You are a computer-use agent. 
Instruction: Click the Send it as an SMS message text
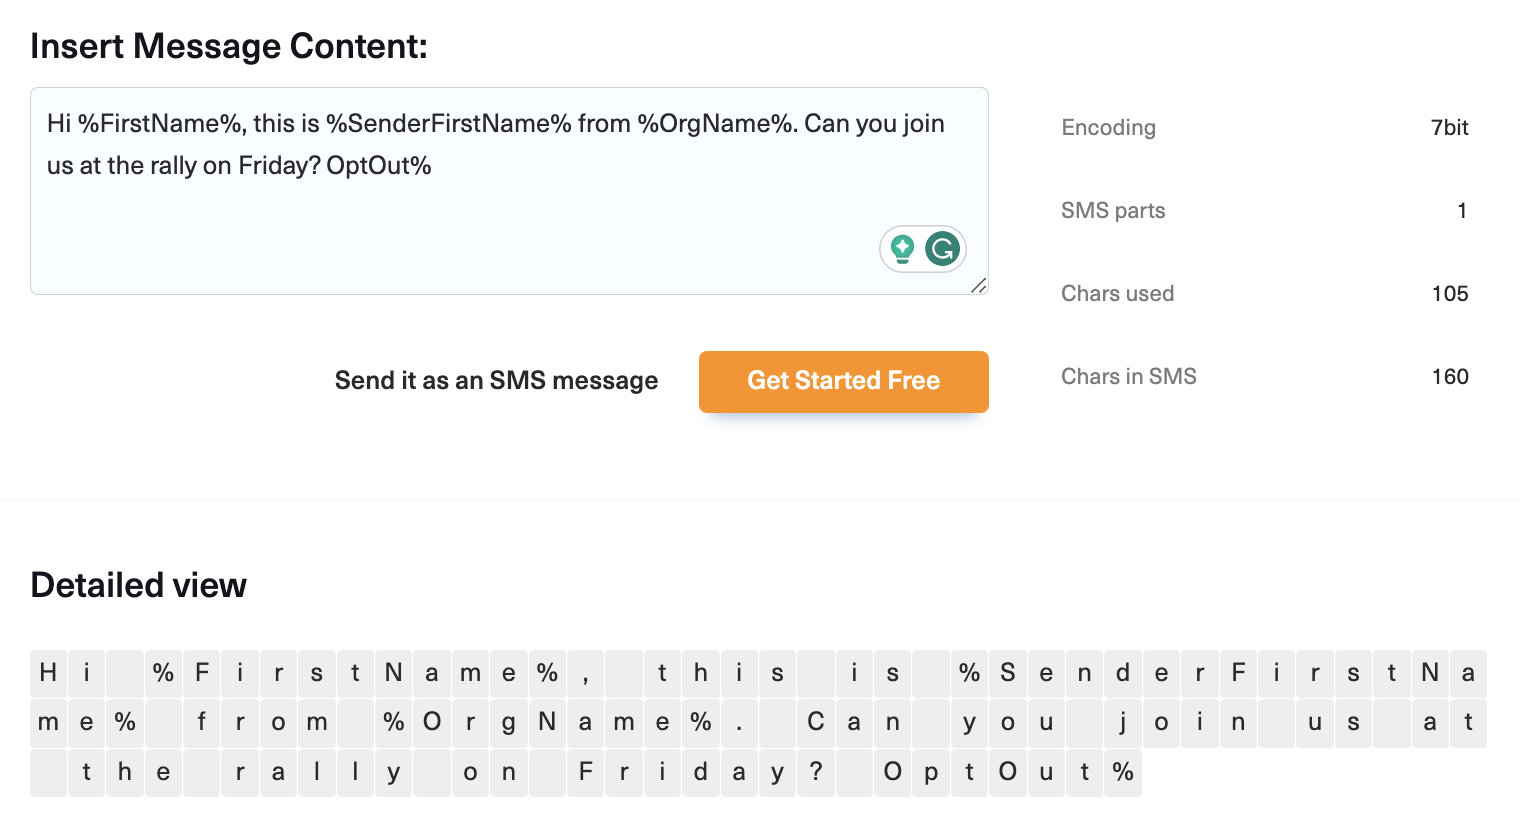(496, 381)
